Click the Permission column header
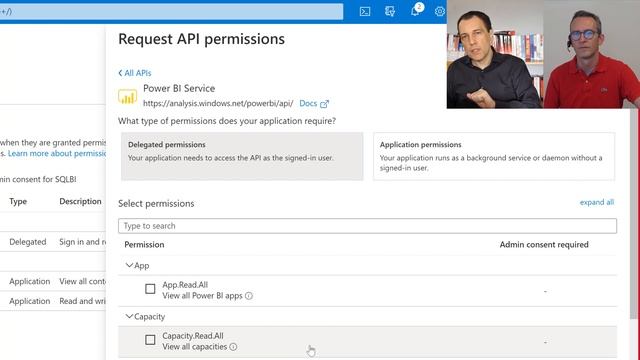Screen dimensions: 640x360 coord(144,244)
